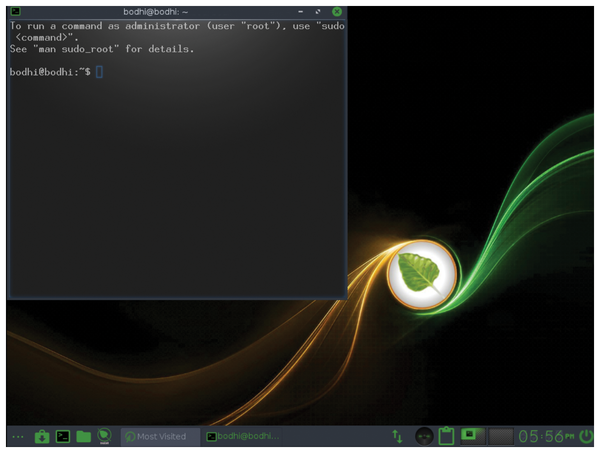Click inside the terminal at the cursor prompt

99,72
